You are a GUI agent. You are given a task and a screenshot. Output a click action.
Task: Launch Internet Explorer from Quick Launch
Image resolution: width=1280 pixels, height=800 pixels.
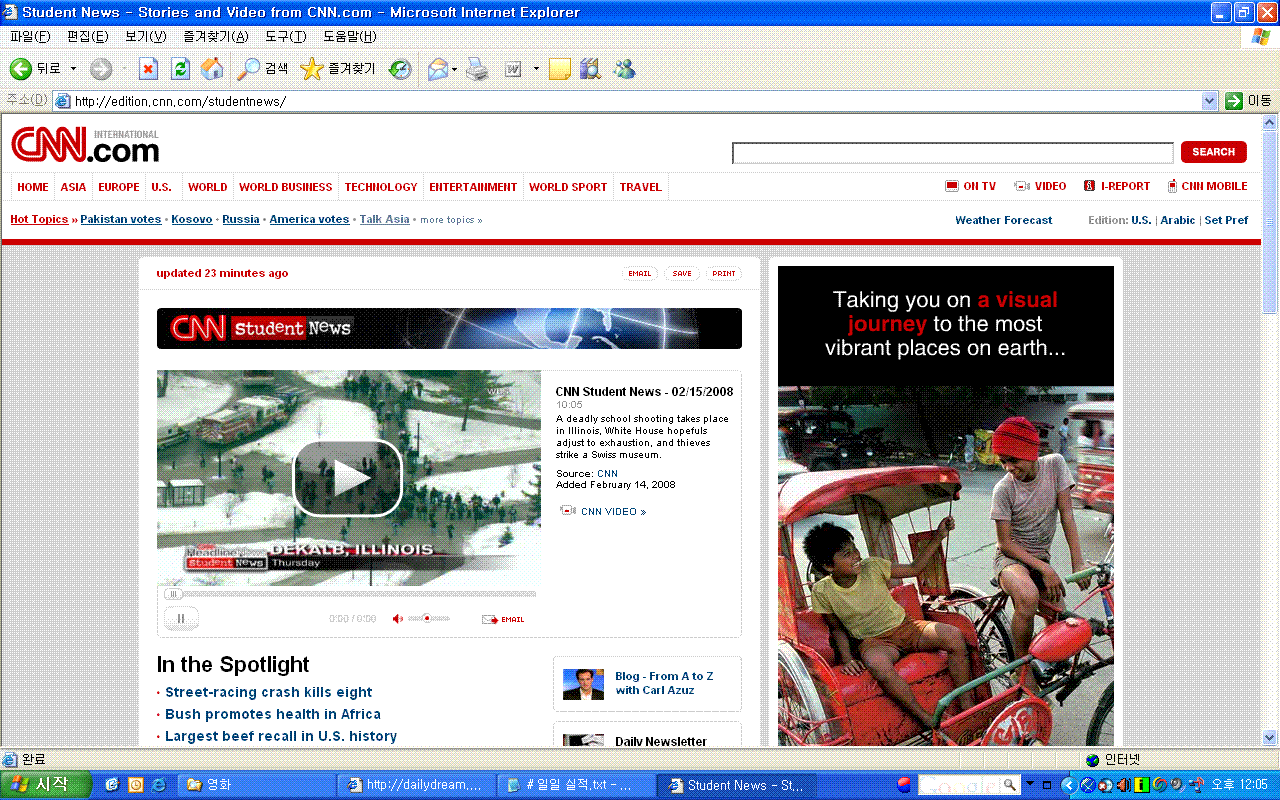pos(158,785)
